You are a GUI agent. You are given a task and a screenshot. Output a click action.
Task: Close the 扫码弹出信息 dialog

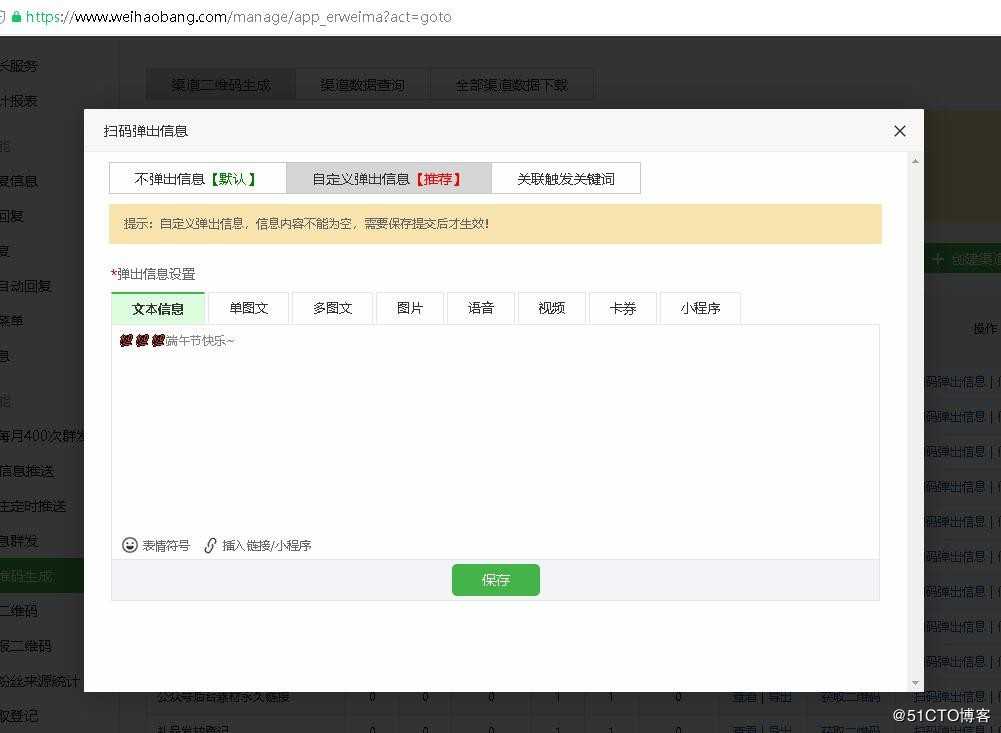[x=899, y=131]
